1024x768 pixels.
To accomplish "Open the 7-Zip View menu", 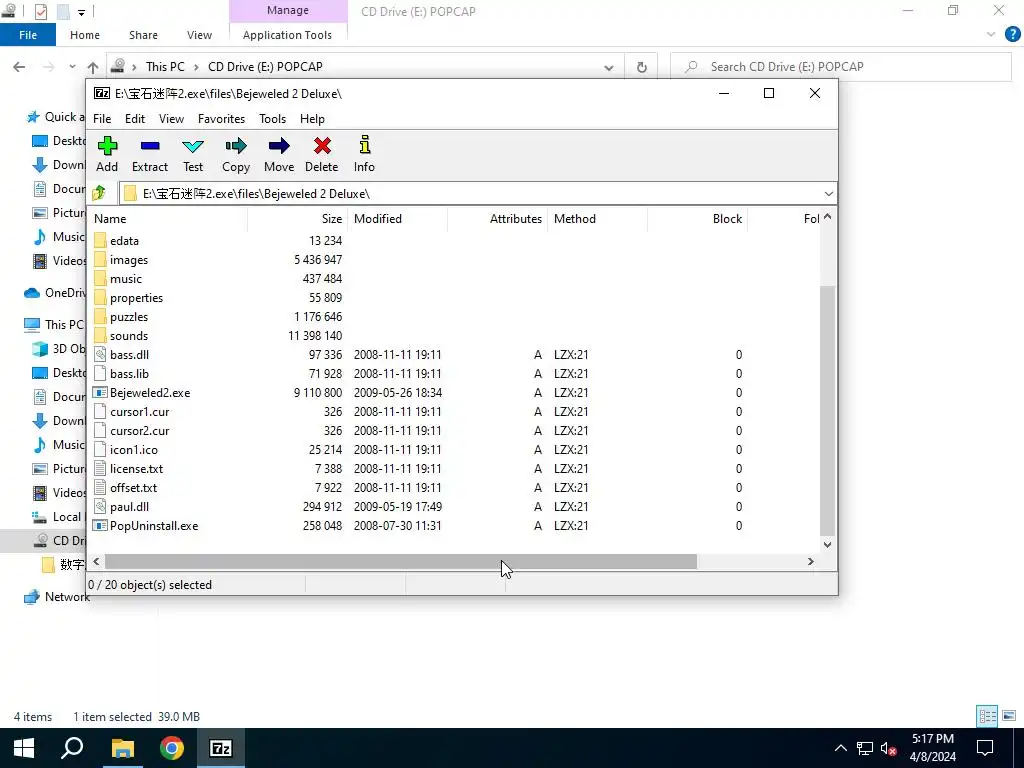I will (x=171, y=119).
